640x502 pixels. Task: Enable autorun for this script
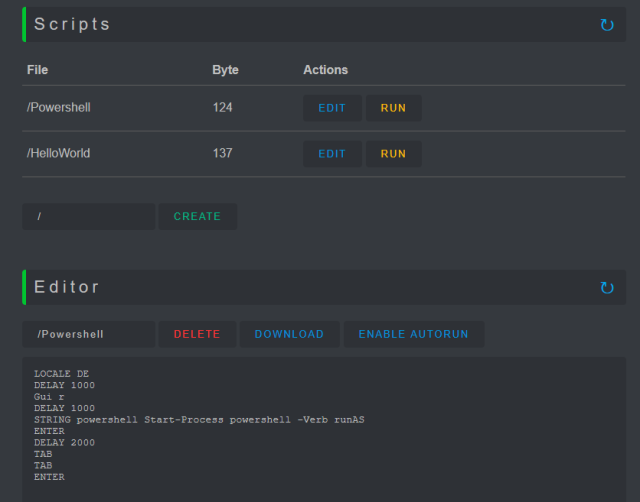pyautogui.click(x=413, y=334)
